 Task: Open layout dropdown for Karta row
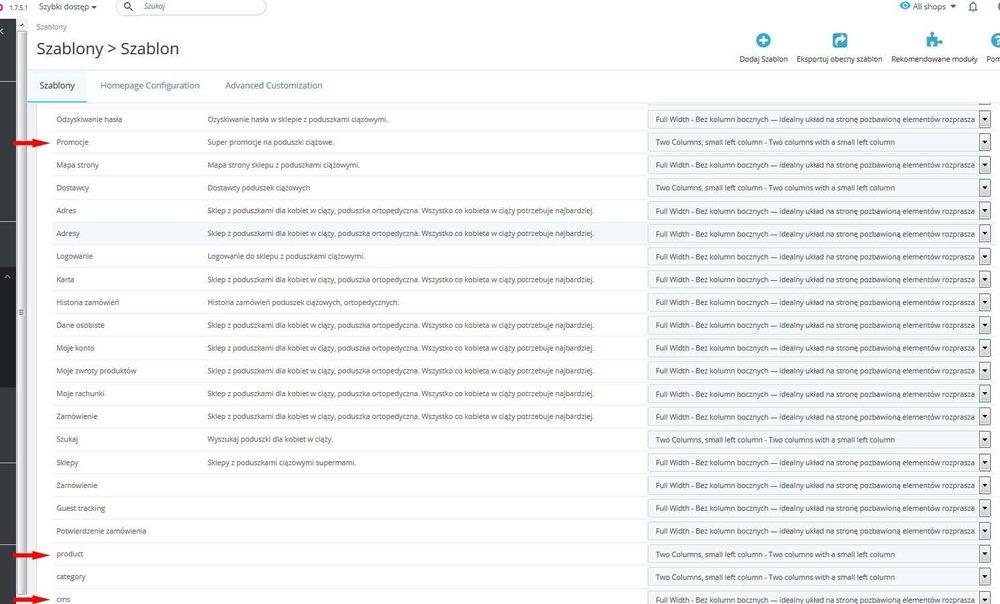tap(819, 280)
